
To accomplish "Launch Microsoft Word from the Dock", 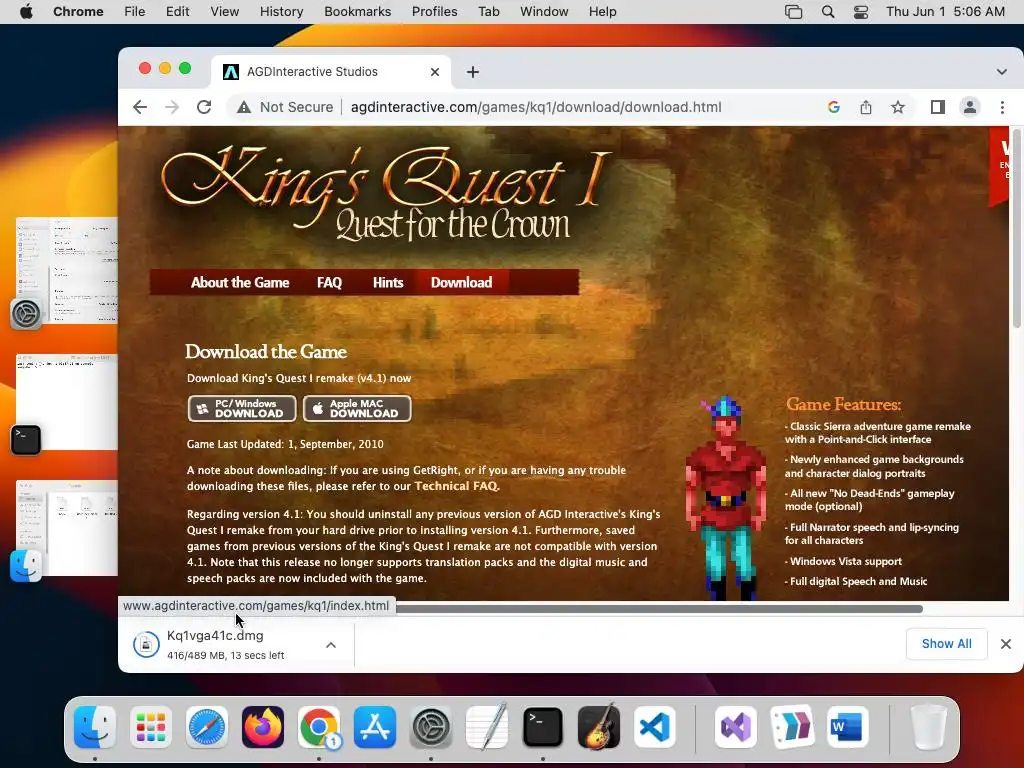I will point(848,727).
